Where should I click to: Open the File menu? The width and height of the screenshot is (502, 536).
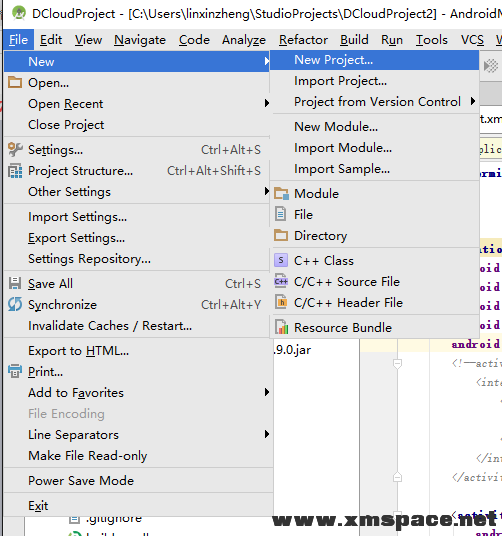pos(18,40)
